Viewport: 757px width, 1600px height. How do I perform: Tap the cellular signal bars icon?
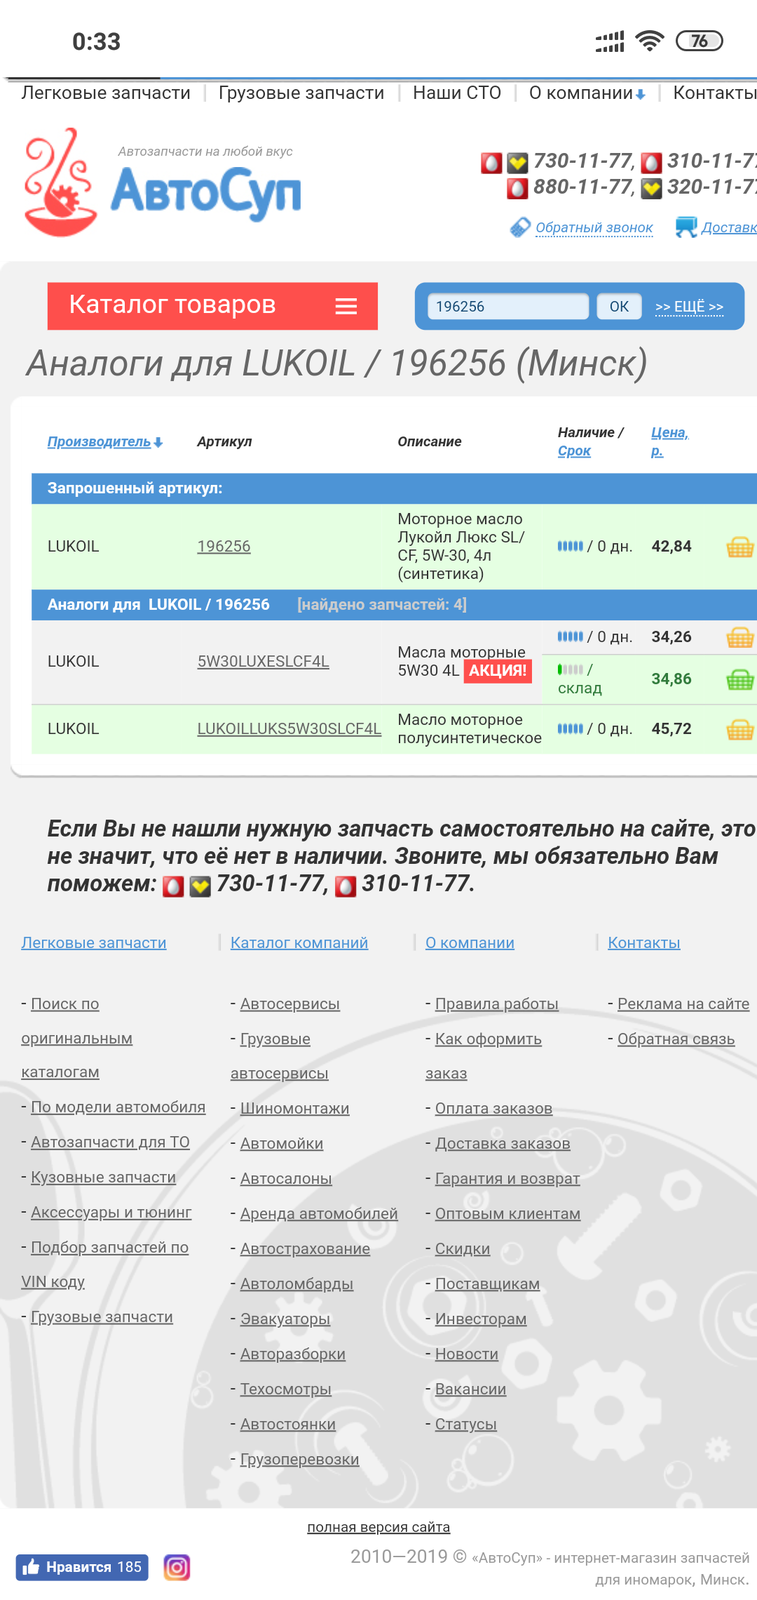pyautogui.click(x=610, y=41)
